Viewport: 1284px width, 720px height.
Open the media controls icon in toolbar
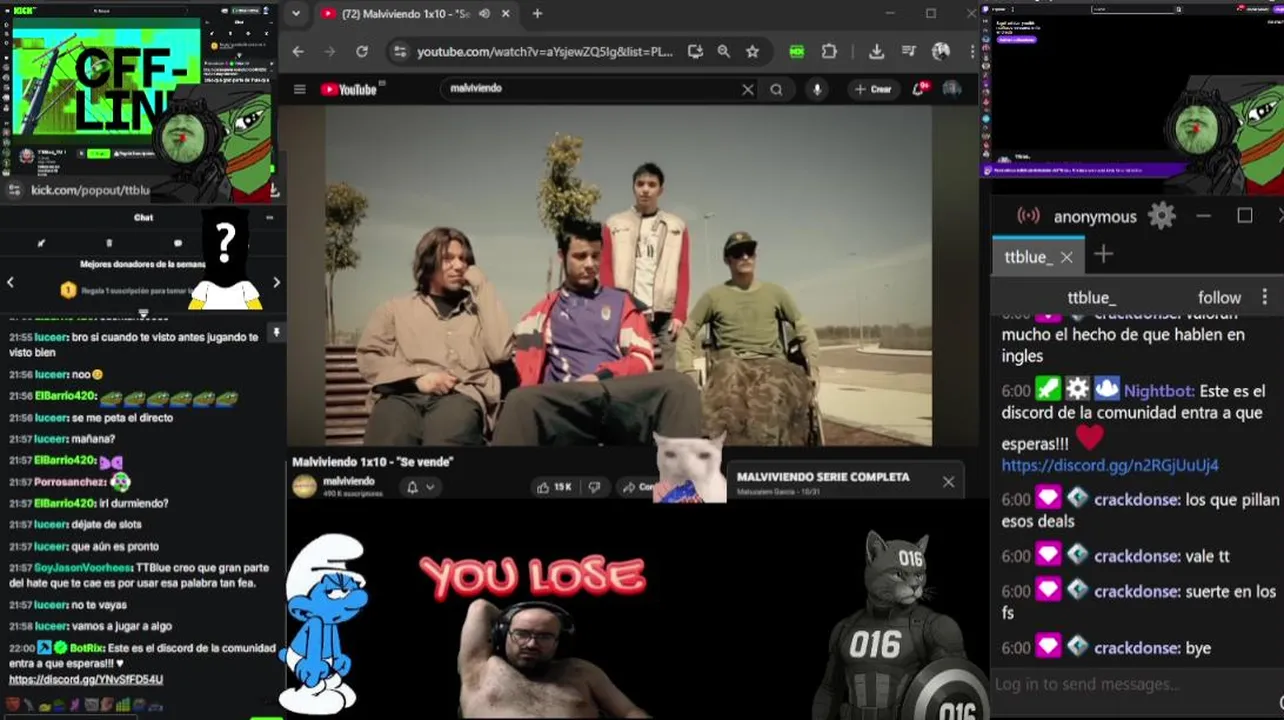point(908,51)
